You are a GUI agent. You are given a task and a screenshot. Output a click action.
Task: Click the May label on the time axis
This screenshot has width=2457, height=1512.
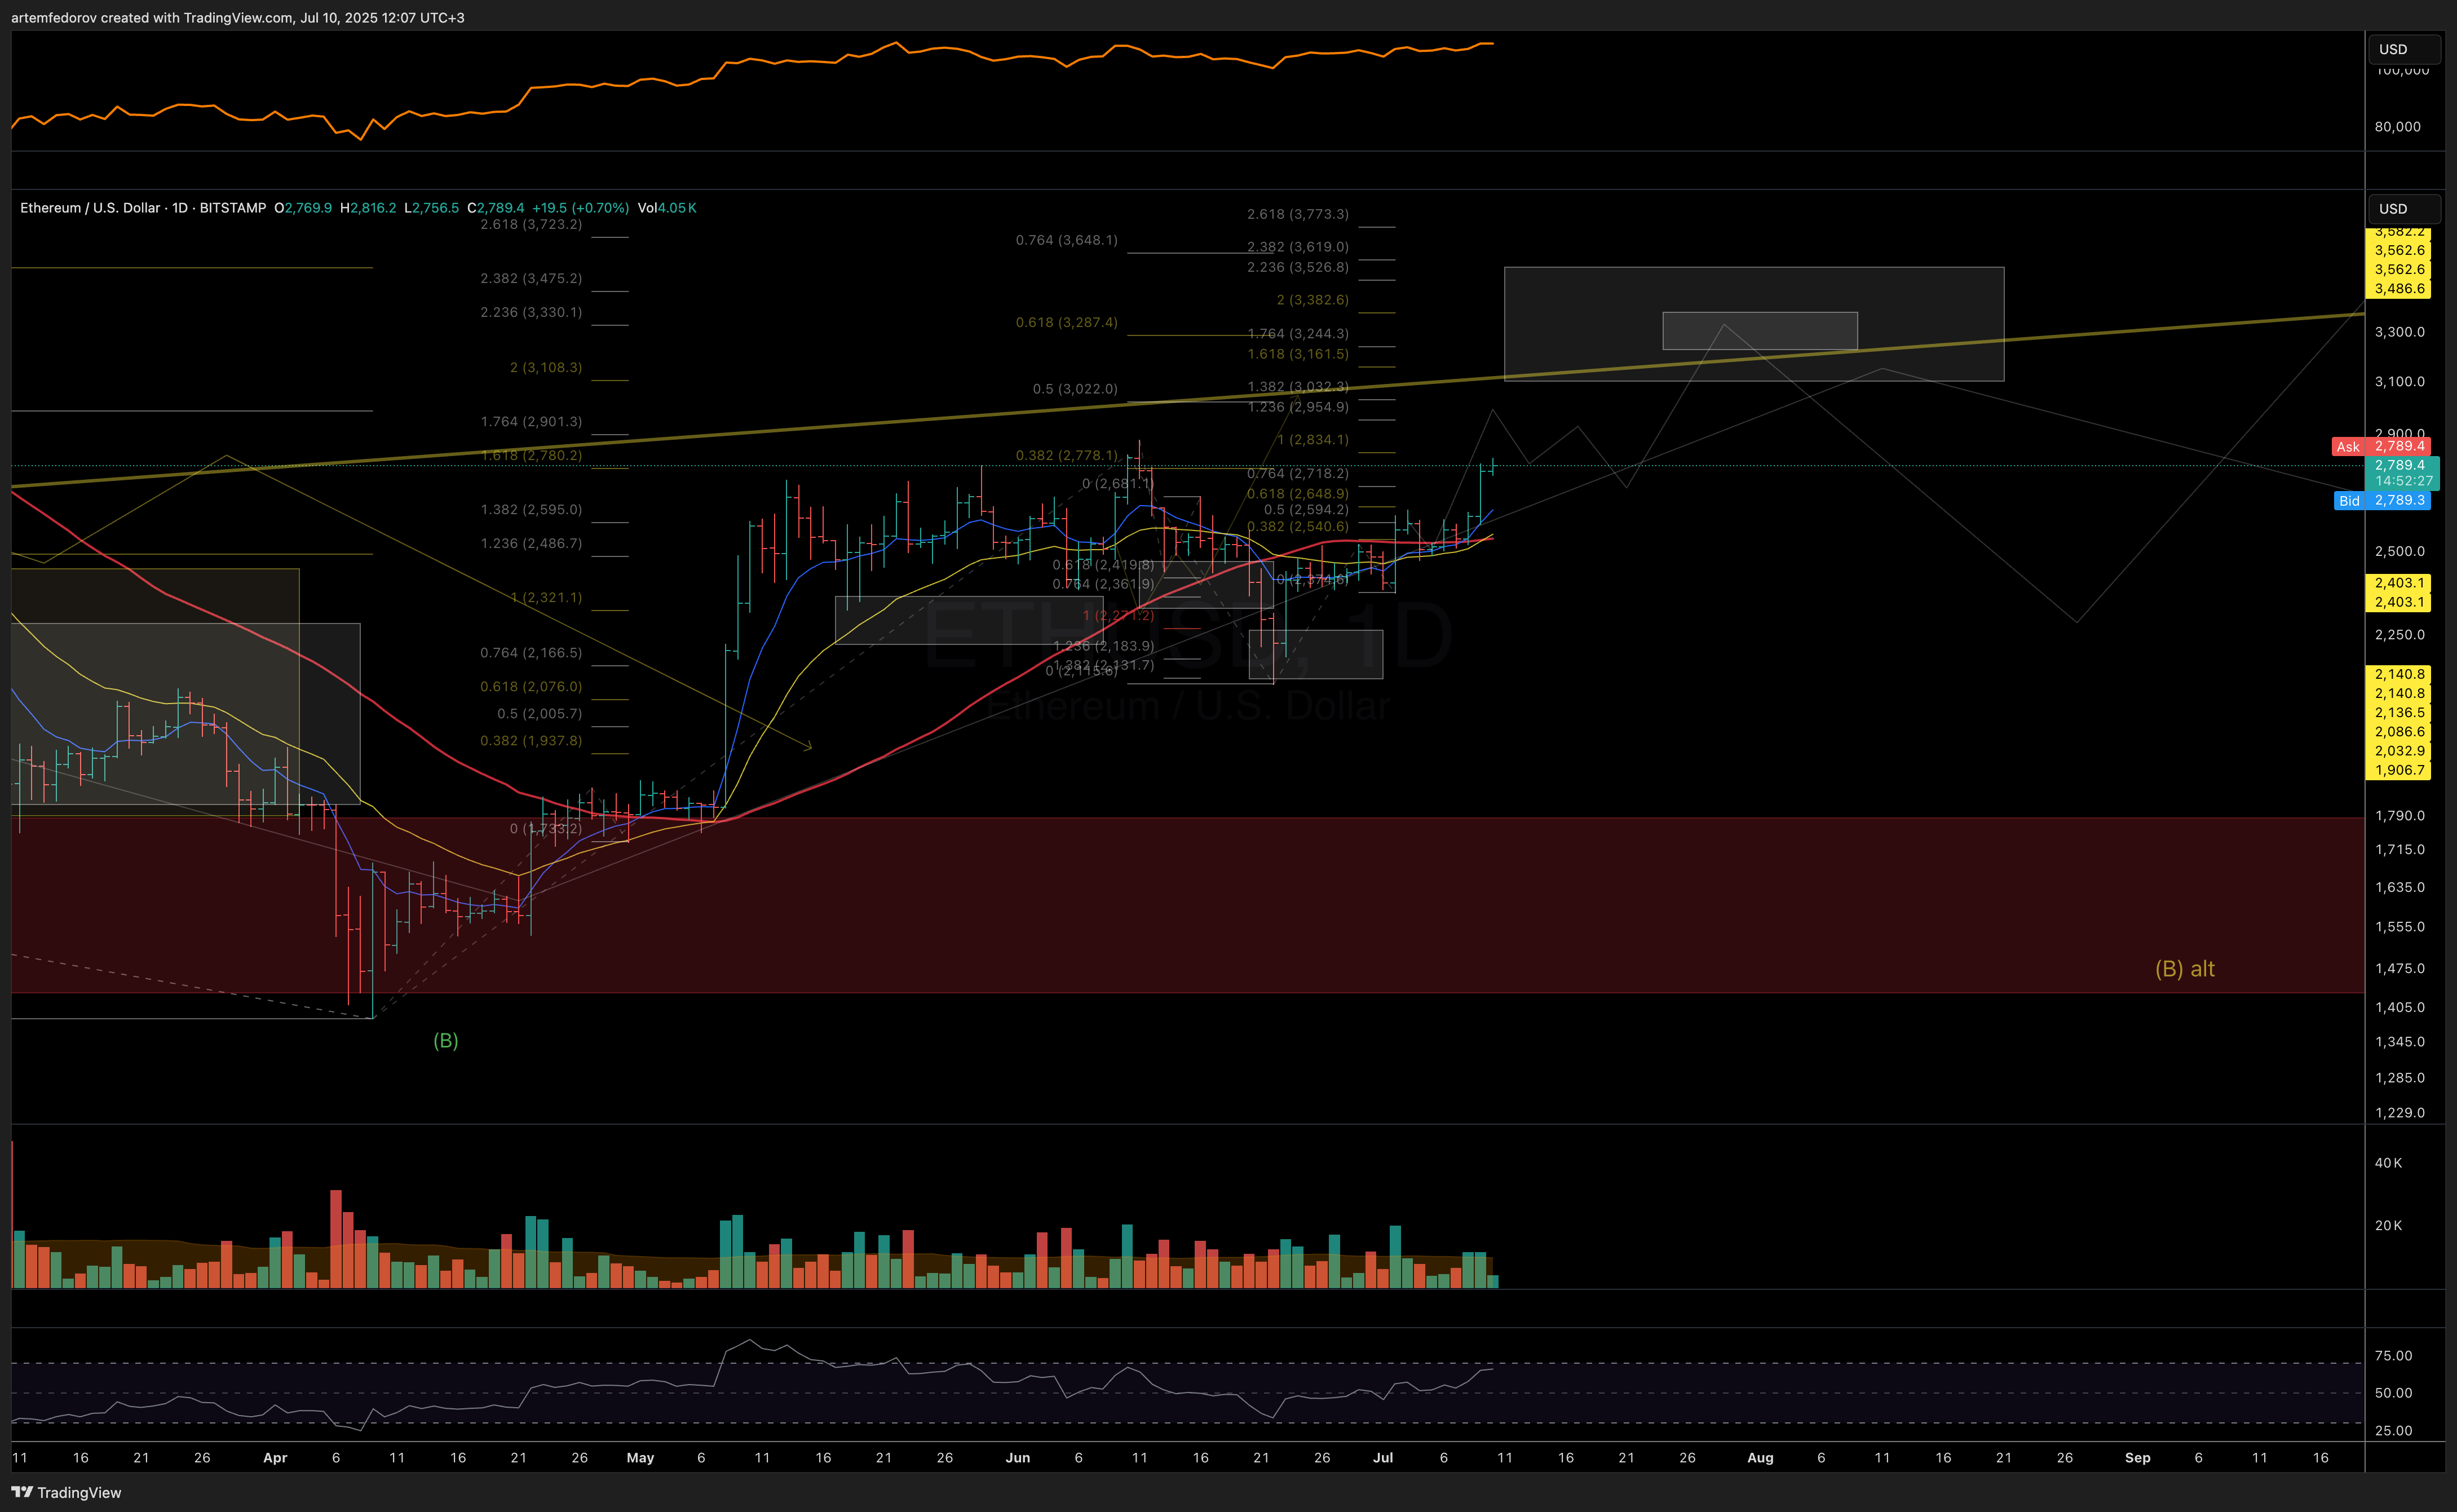point(640,1458)
